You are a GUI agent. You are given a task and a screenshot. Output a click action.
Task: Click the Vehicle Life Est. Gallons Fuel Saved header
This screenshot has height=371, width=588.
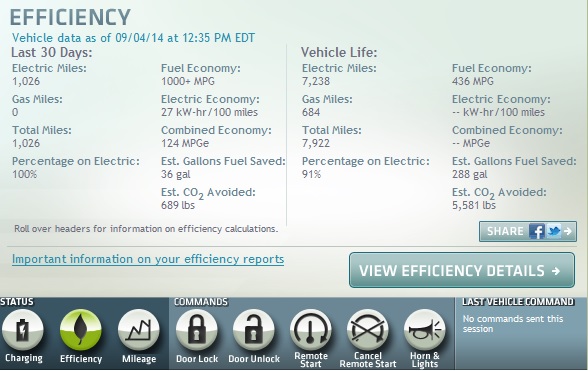click(514, 161)
